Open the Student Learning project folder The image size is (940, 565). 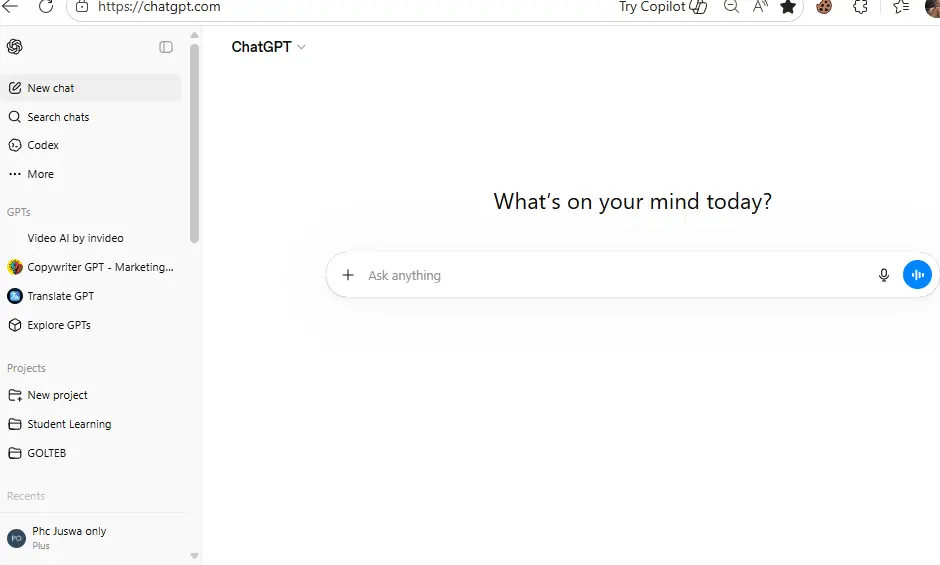click(91, 424)
